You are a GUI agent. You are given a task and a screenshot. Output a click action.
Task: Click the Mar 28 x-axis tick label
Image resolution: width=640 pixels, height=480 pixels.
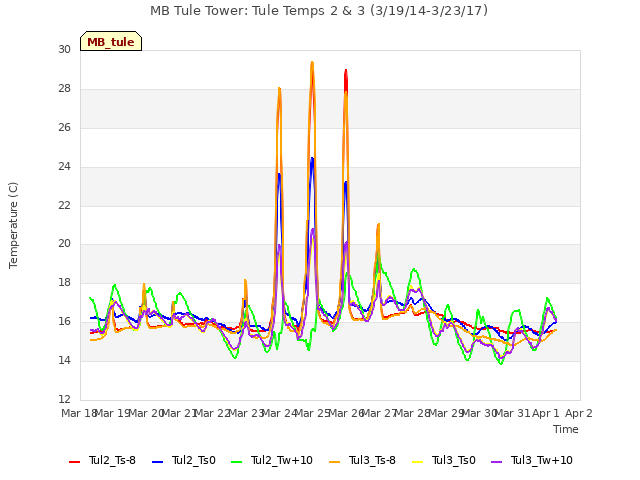tap(413, 413)
